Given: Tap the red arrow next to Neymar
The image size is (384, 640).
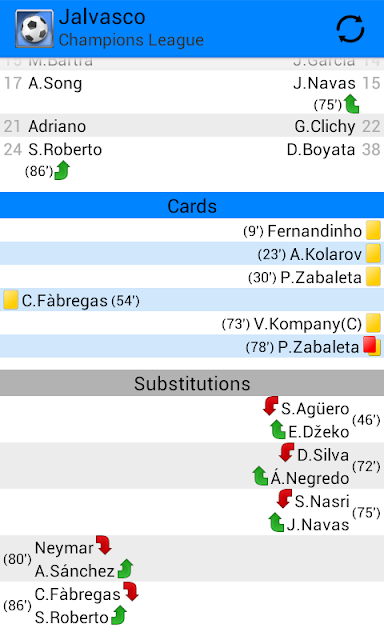Looking at the screenshot, I should point(104,545).
